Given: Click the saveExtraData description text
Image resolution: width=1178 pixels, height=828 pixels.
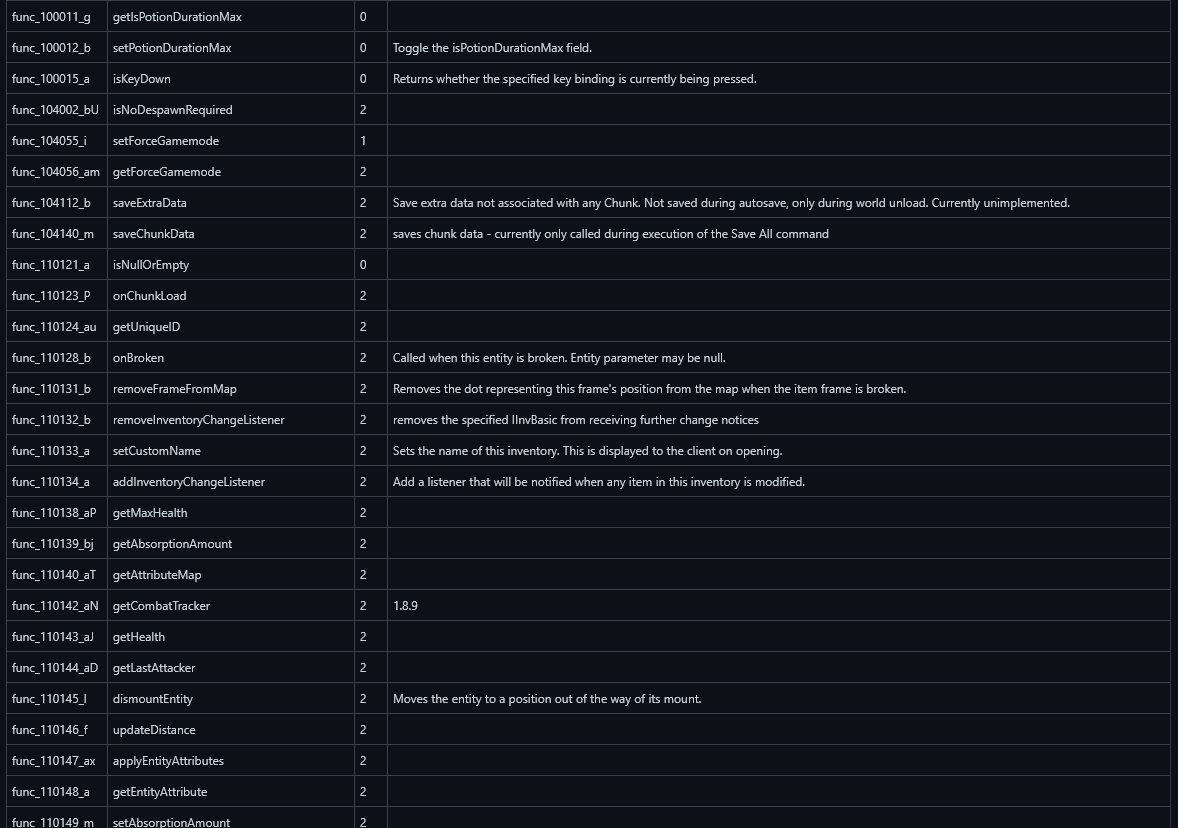Looking at the screenshot, I should point(731,203).
